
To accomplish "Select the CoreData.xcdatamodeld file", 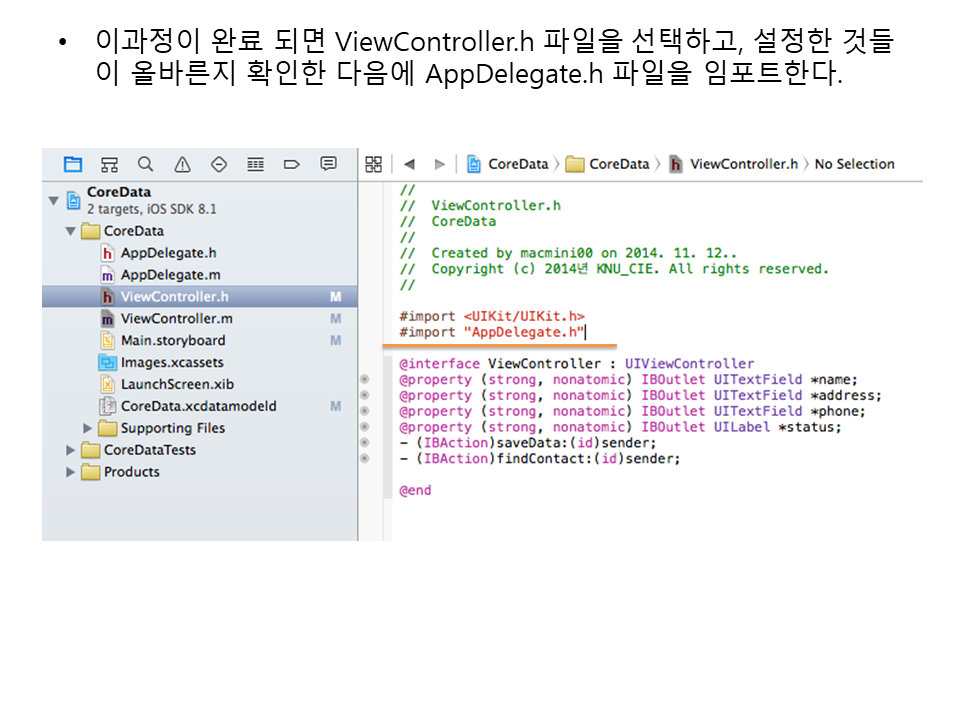I will (x=198, y=406).
